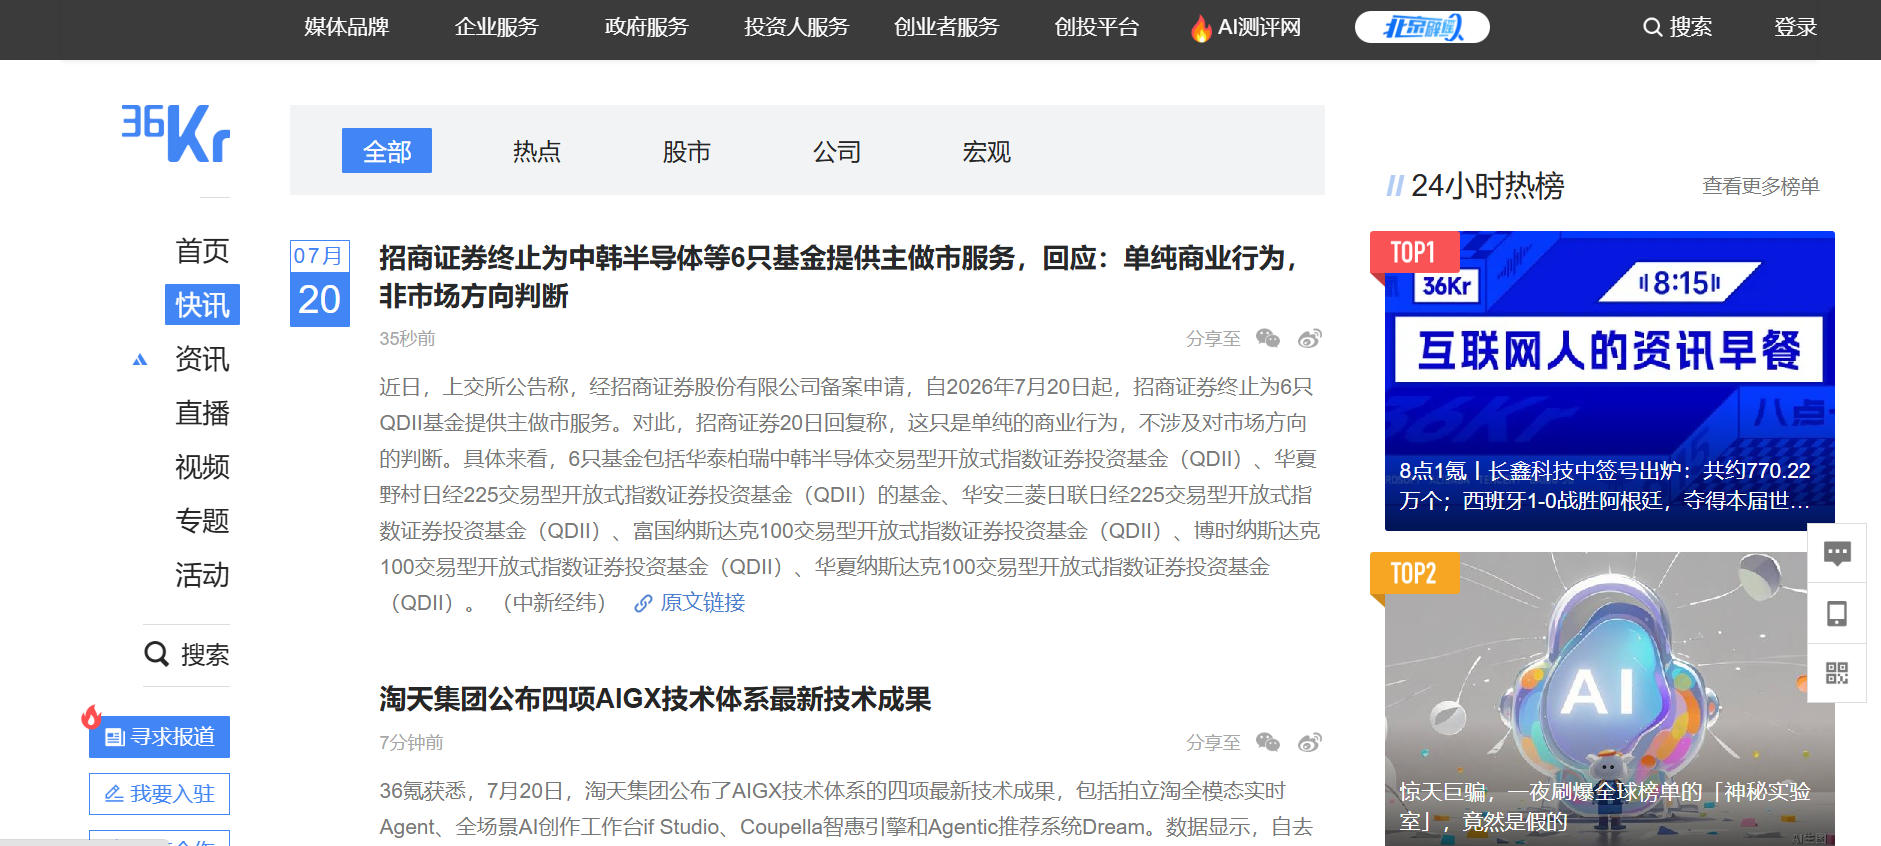The height and width of the screenshot is (846, 1881).
Task: Click the 登录 login link
Action: click(x=1796, y=27)
